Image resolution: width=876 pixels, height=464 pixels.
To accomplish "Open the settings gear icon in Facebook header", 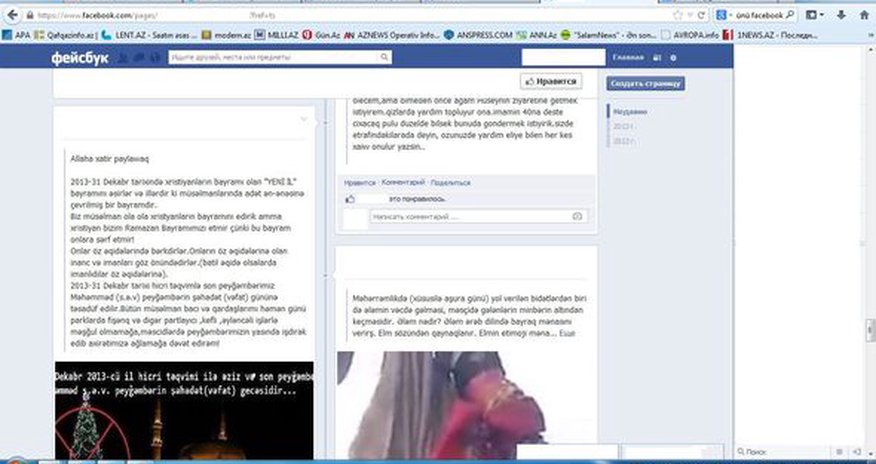I will click(673, 58).
